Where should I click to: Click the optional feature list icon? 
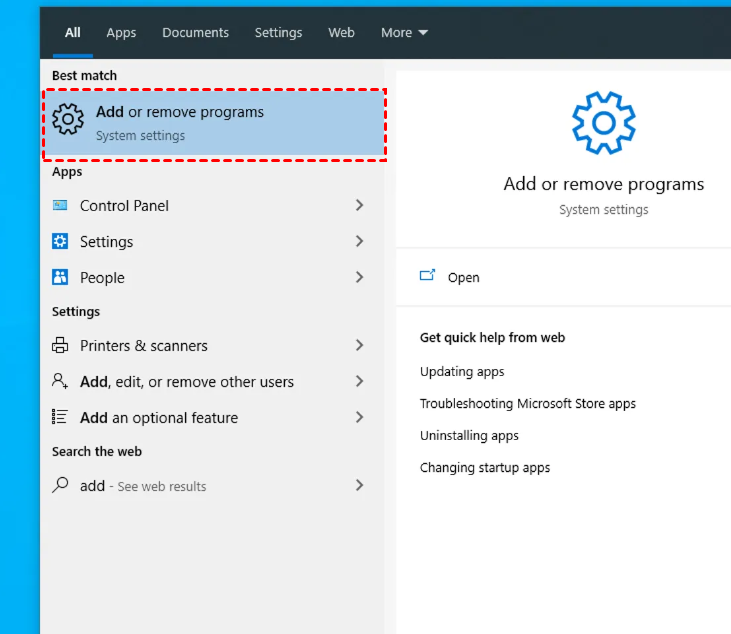point(60,417)
